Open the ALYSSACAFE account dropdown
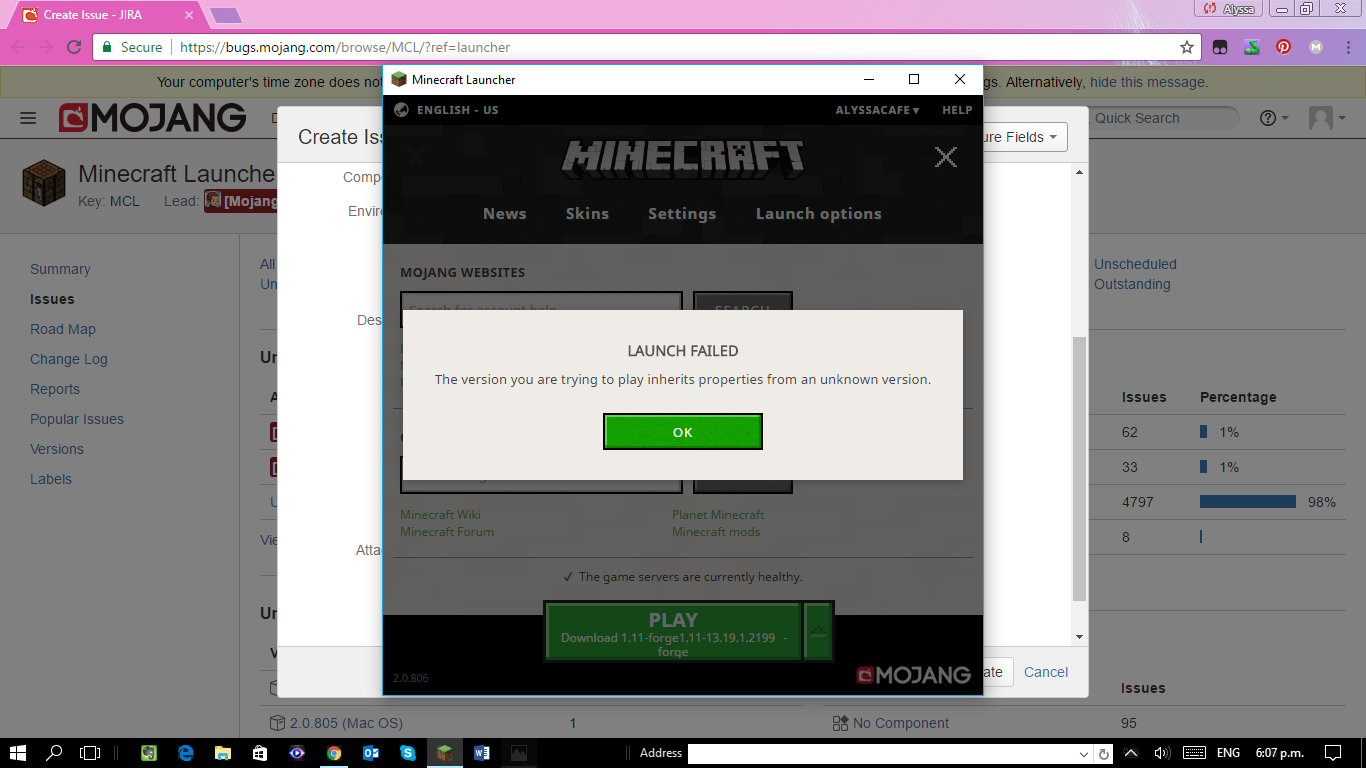The width and height of the screenshot is (1366, 768). 877,110
